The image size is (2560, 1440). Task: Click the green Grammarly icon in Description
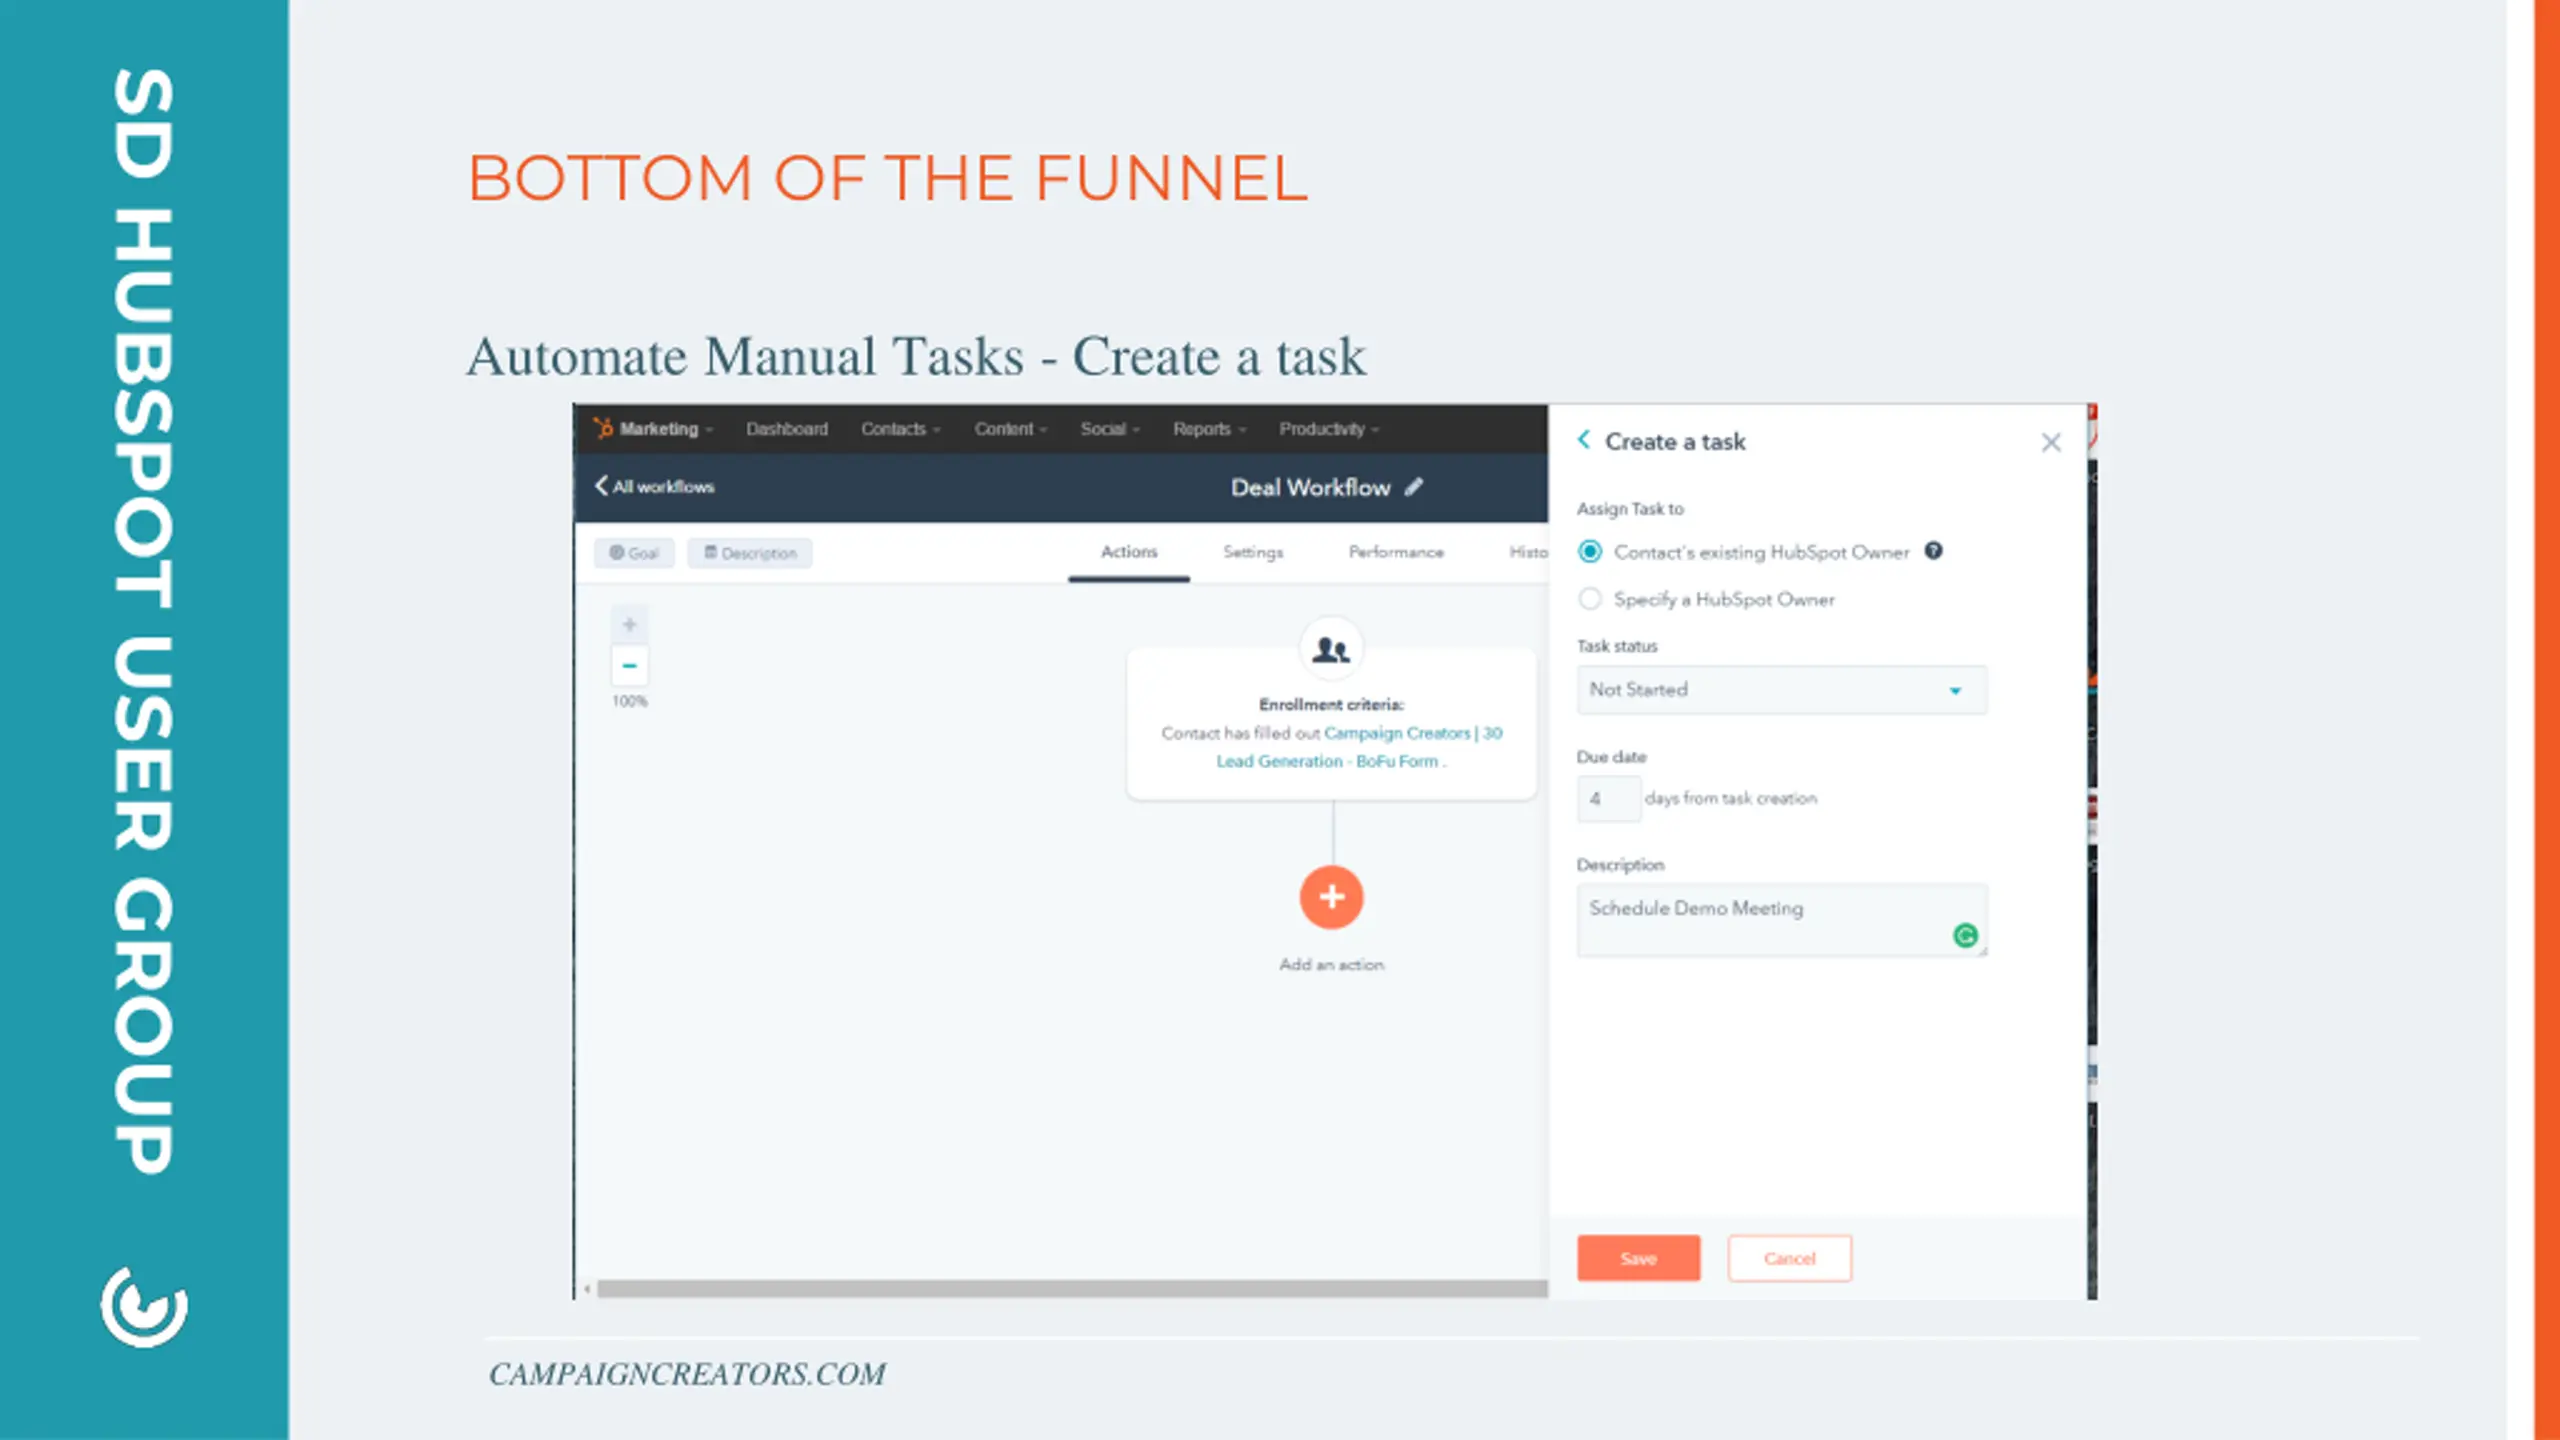point(1964,935)
